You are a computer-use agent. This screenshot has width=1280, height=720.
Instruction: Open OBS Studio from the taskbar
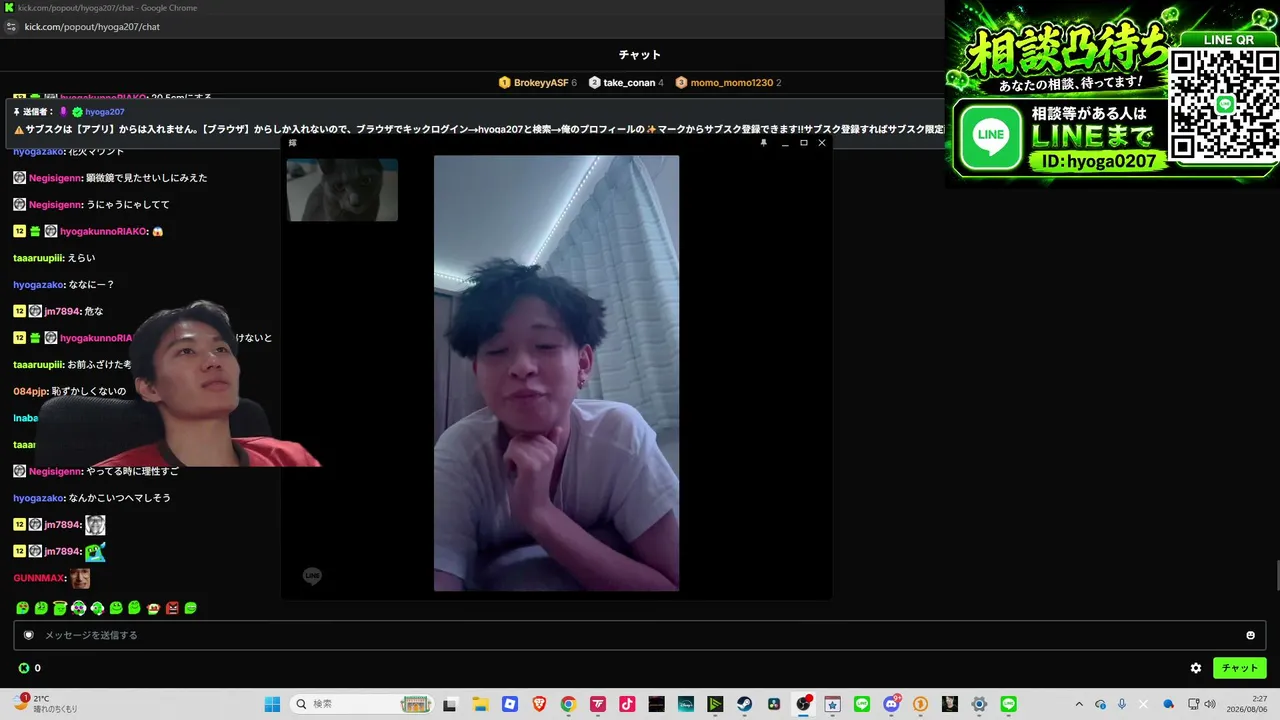coord(803,704)
